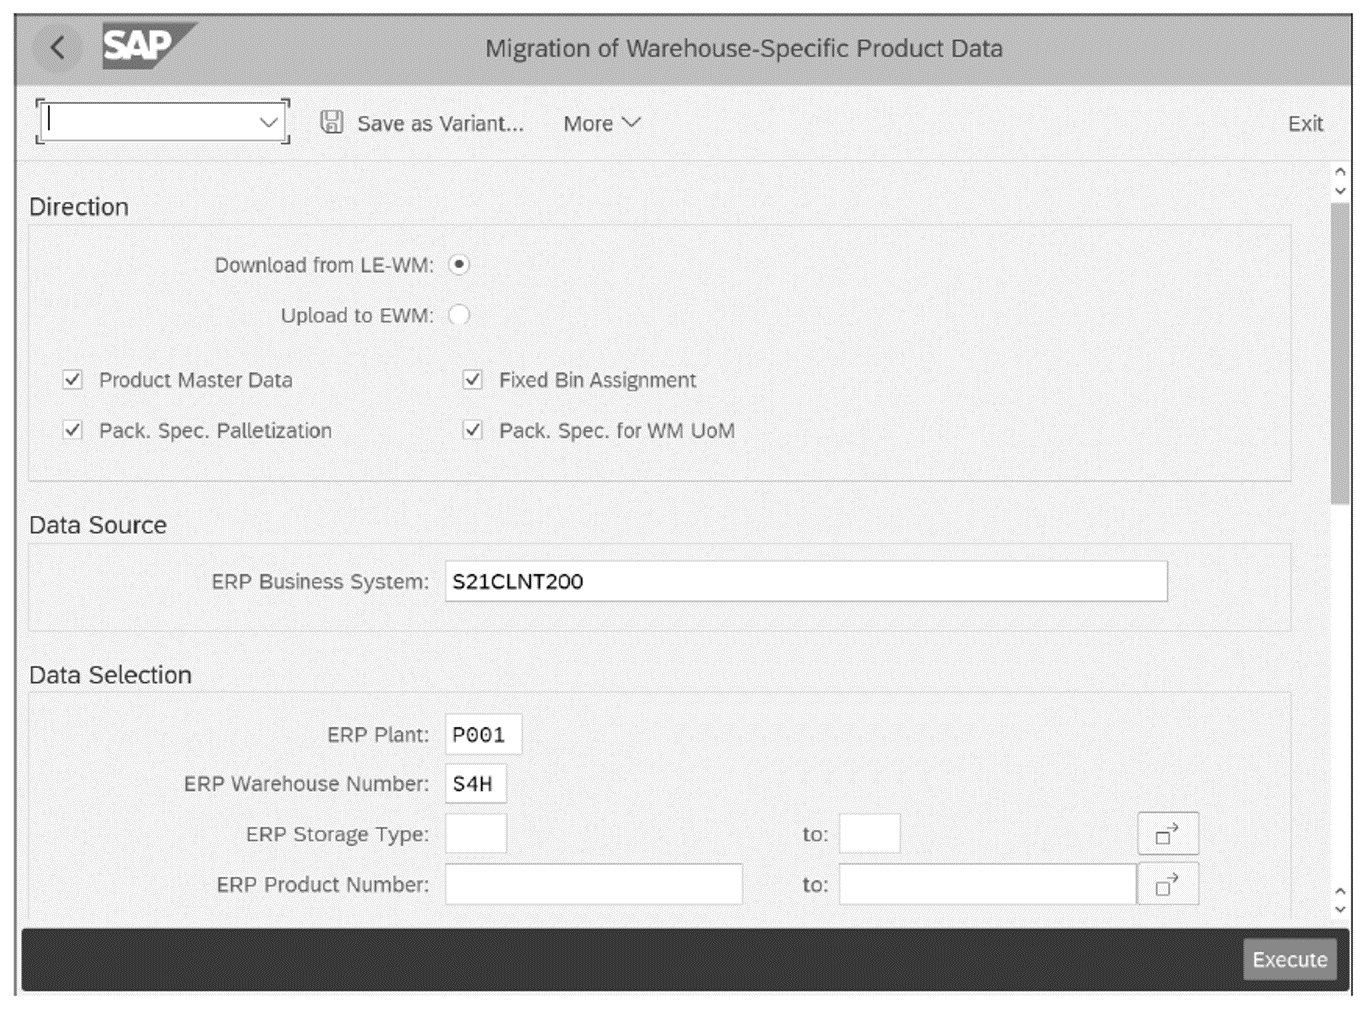
Task: Click the Save as Variant floppy disk icon
Action: (x=330, y=122)
